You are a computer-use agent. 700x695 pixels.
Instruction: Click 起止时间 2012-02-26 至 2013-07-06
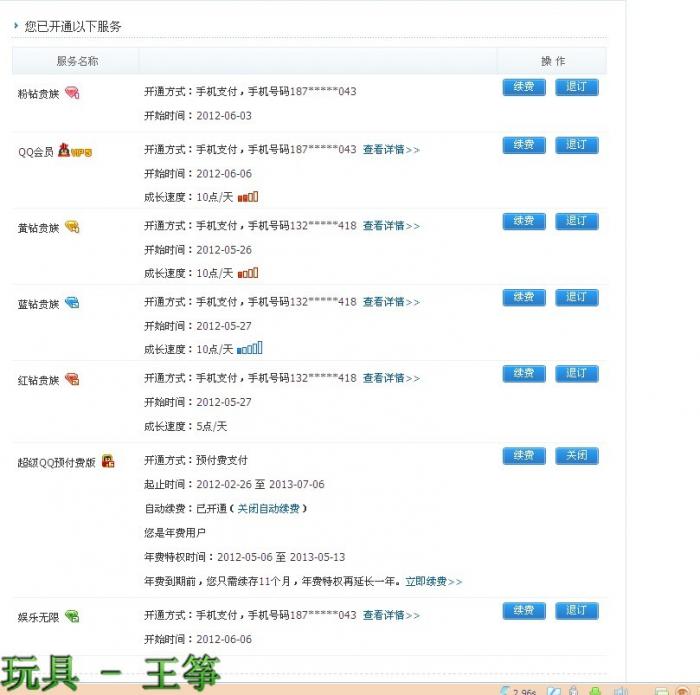click(x=234, y=484)
